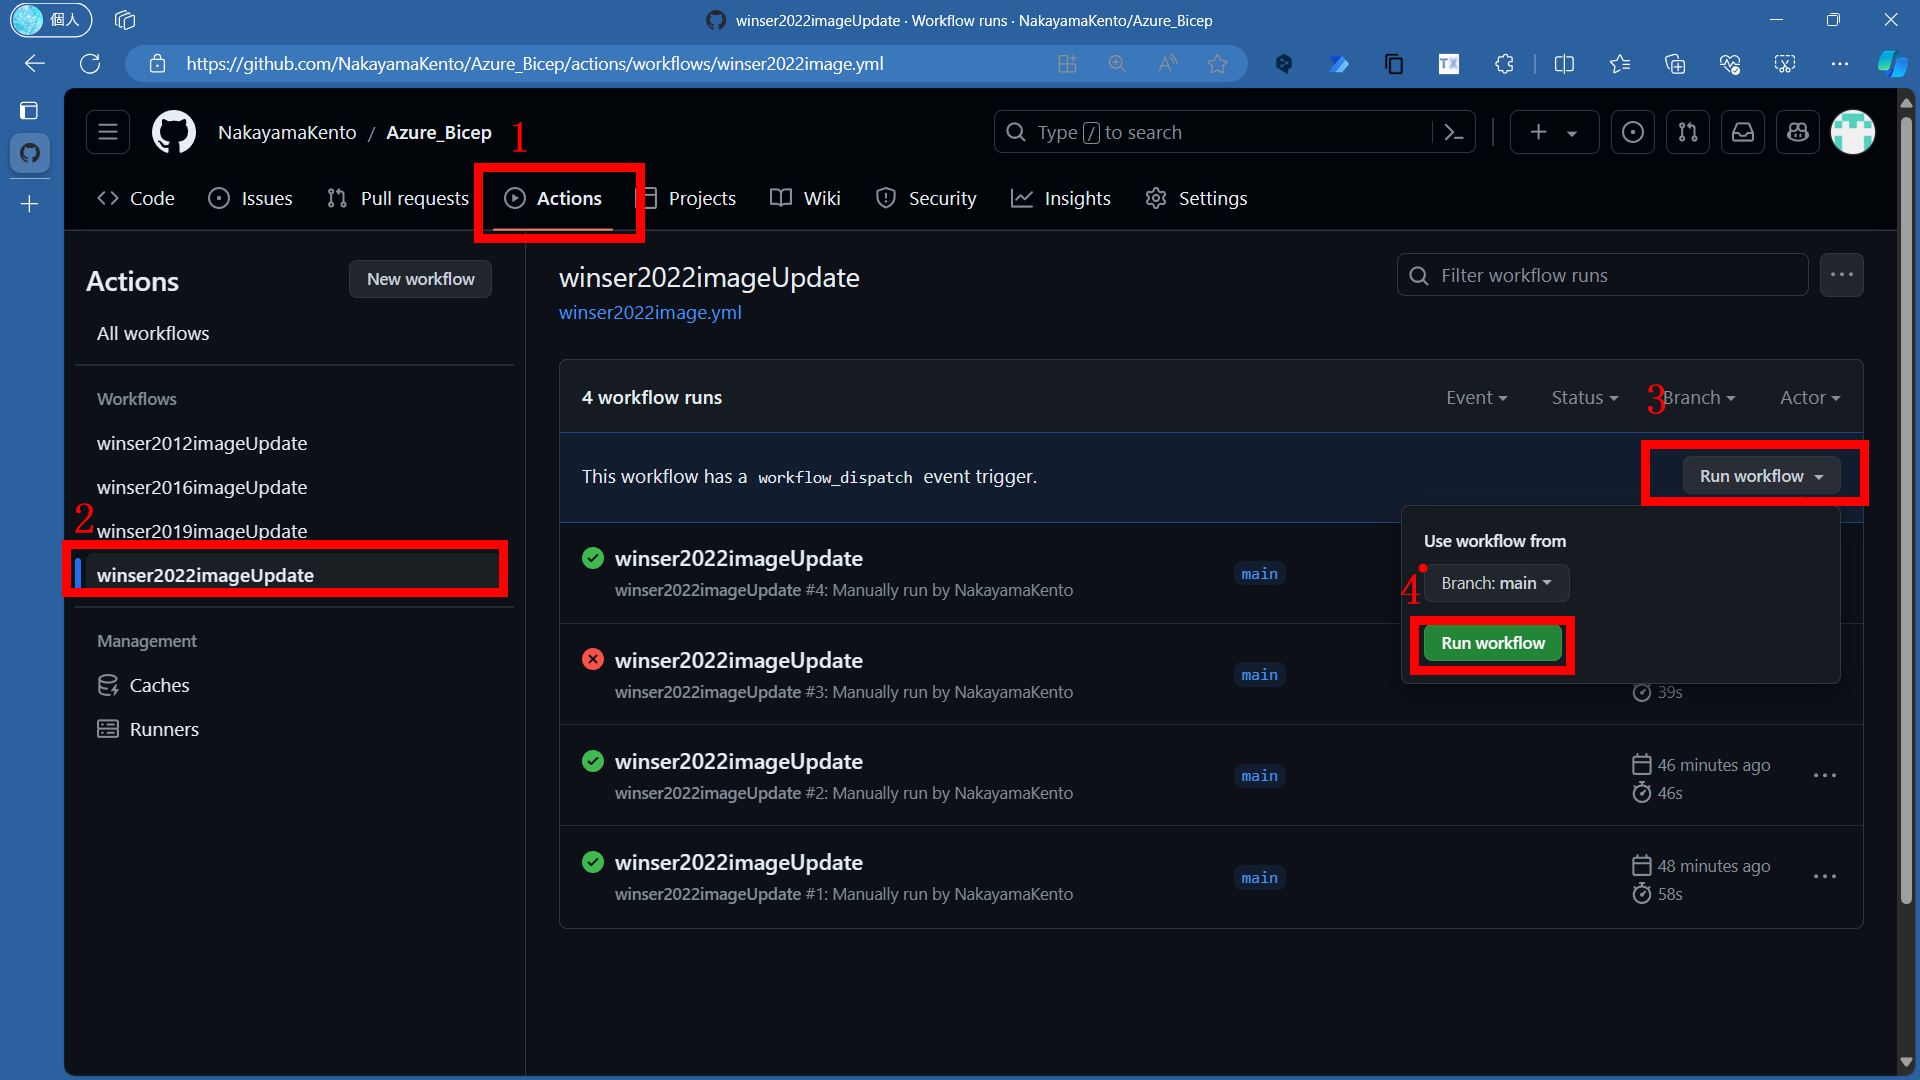This screenshot has height=1080, width=1920.
Task: Expand the Status filter dropdown
Action: [1584, 398]
